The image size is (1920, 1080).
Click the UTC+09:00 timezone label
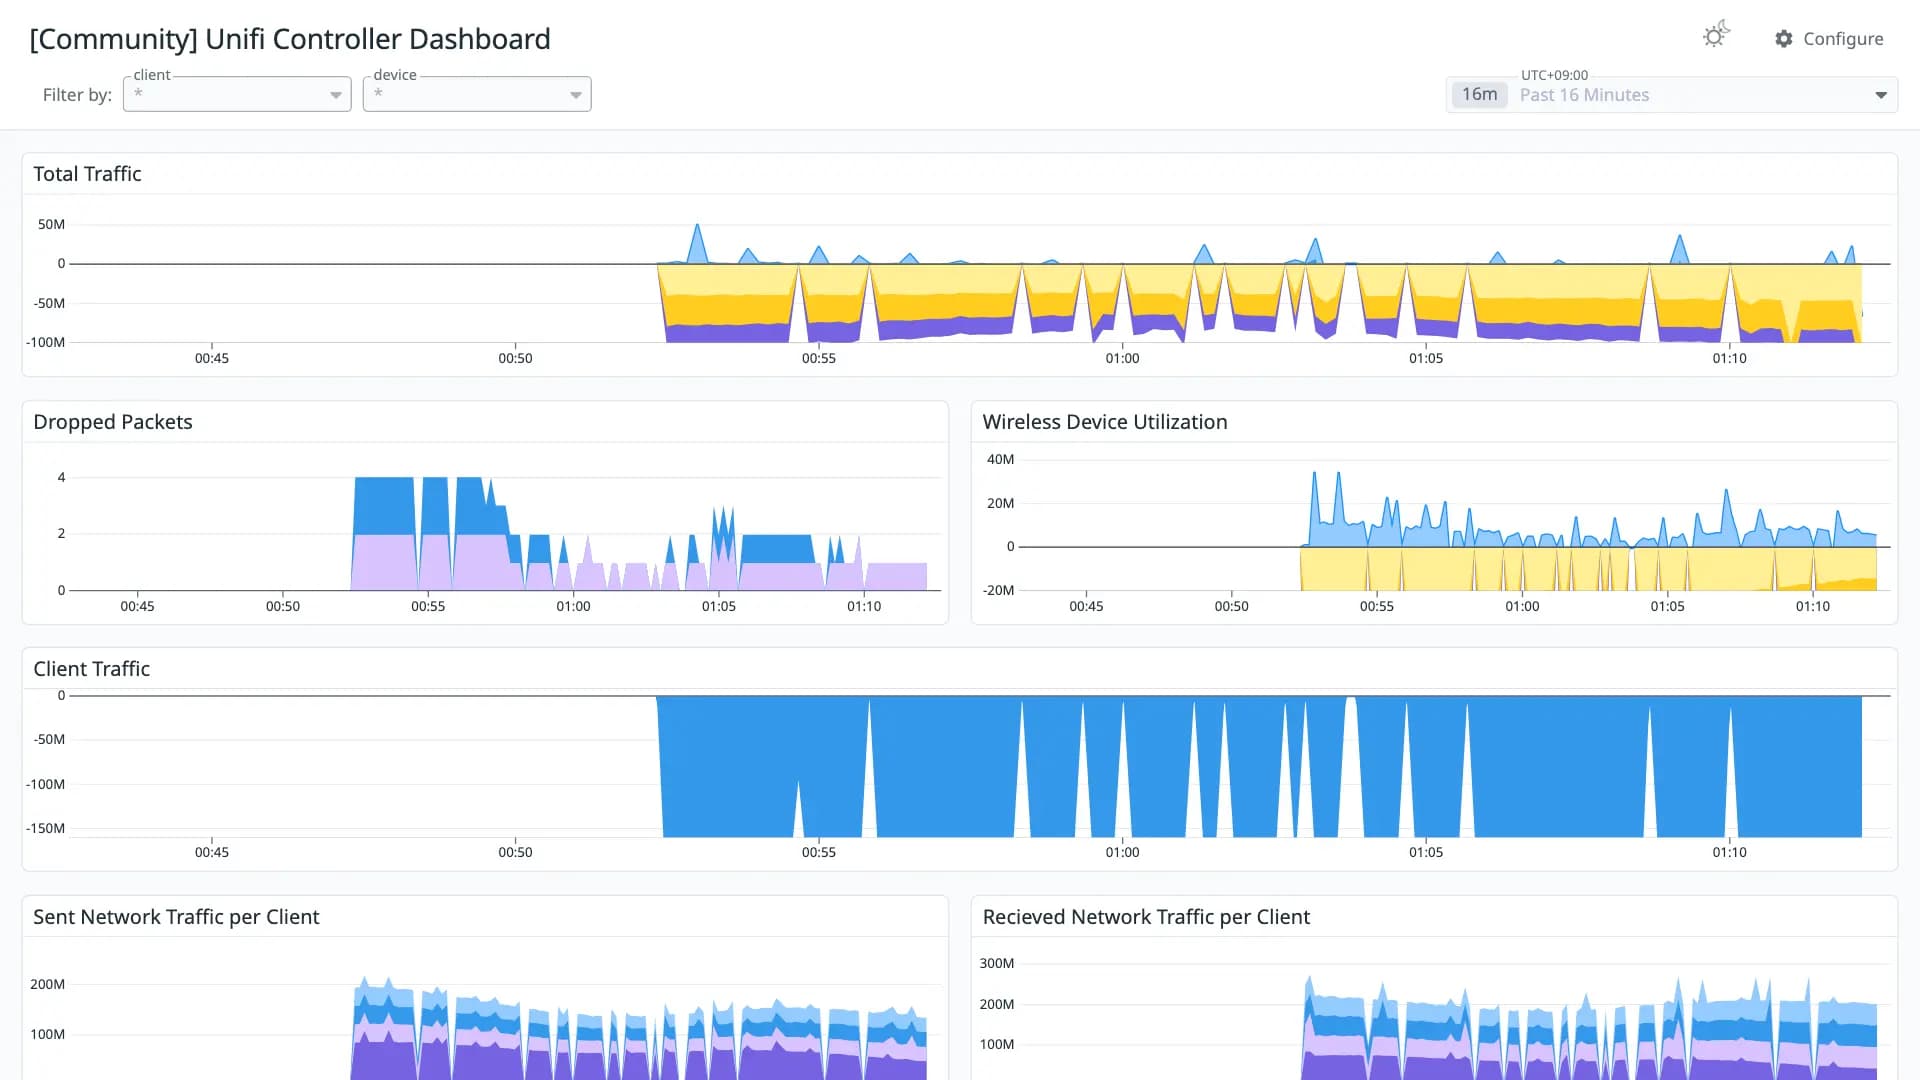(1554, 75)
